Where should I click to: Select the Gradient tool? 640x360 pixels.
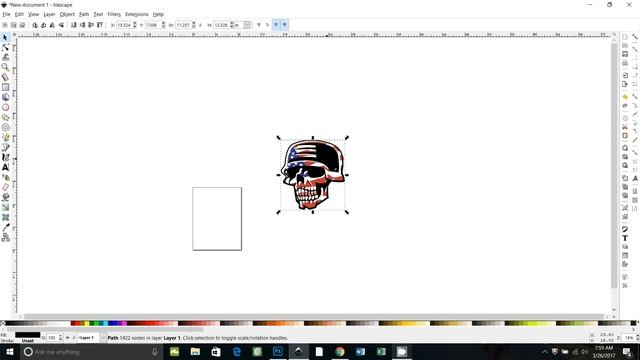point(5,207)
